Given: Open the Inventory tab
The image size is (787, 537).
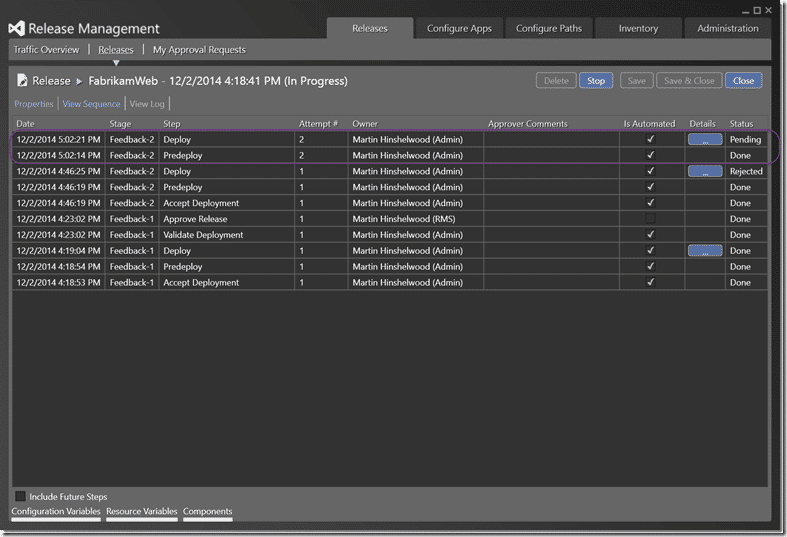Looking at the screenshot, I should [x=638, y=29].
